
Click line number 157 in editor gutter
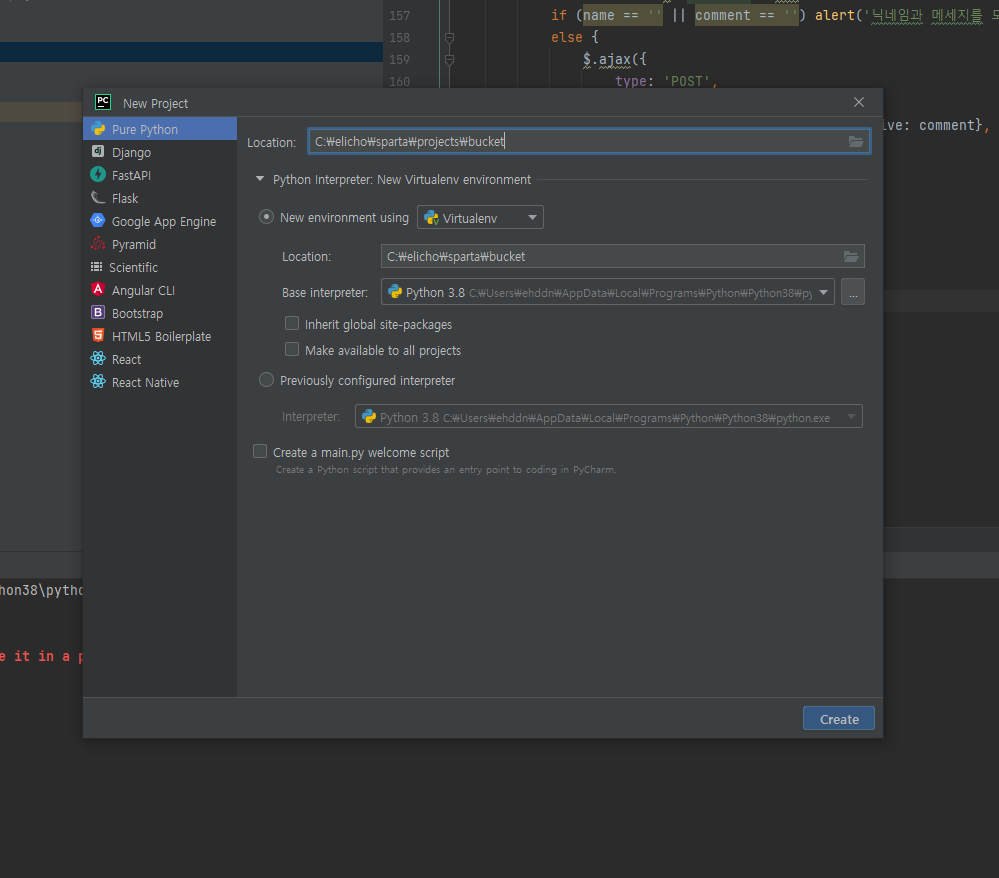pos(399,15)
